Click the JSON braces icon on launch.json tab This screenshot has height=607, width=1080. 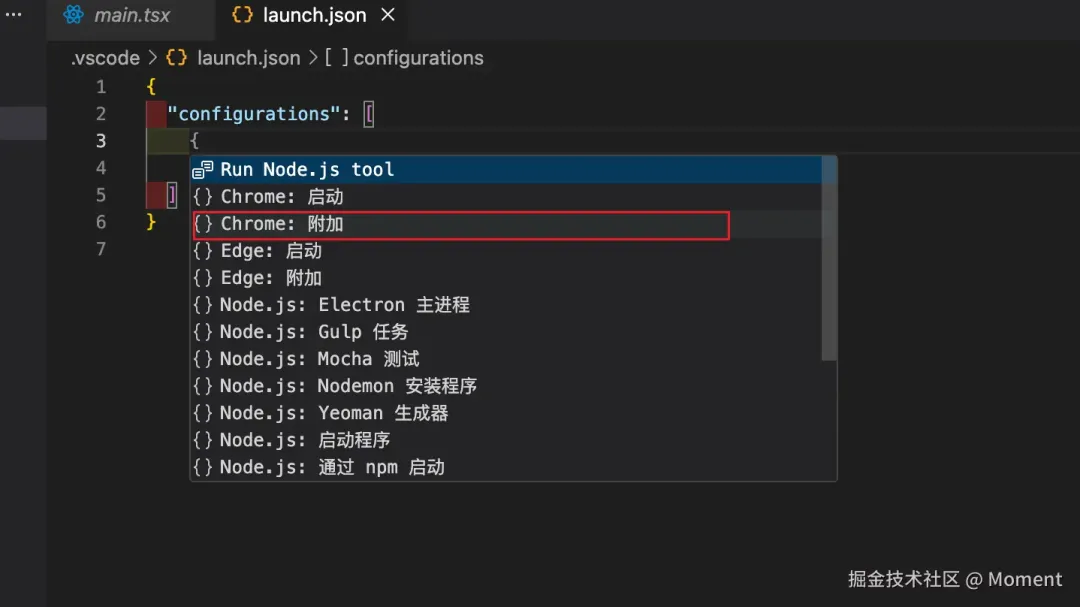(242, 14)
